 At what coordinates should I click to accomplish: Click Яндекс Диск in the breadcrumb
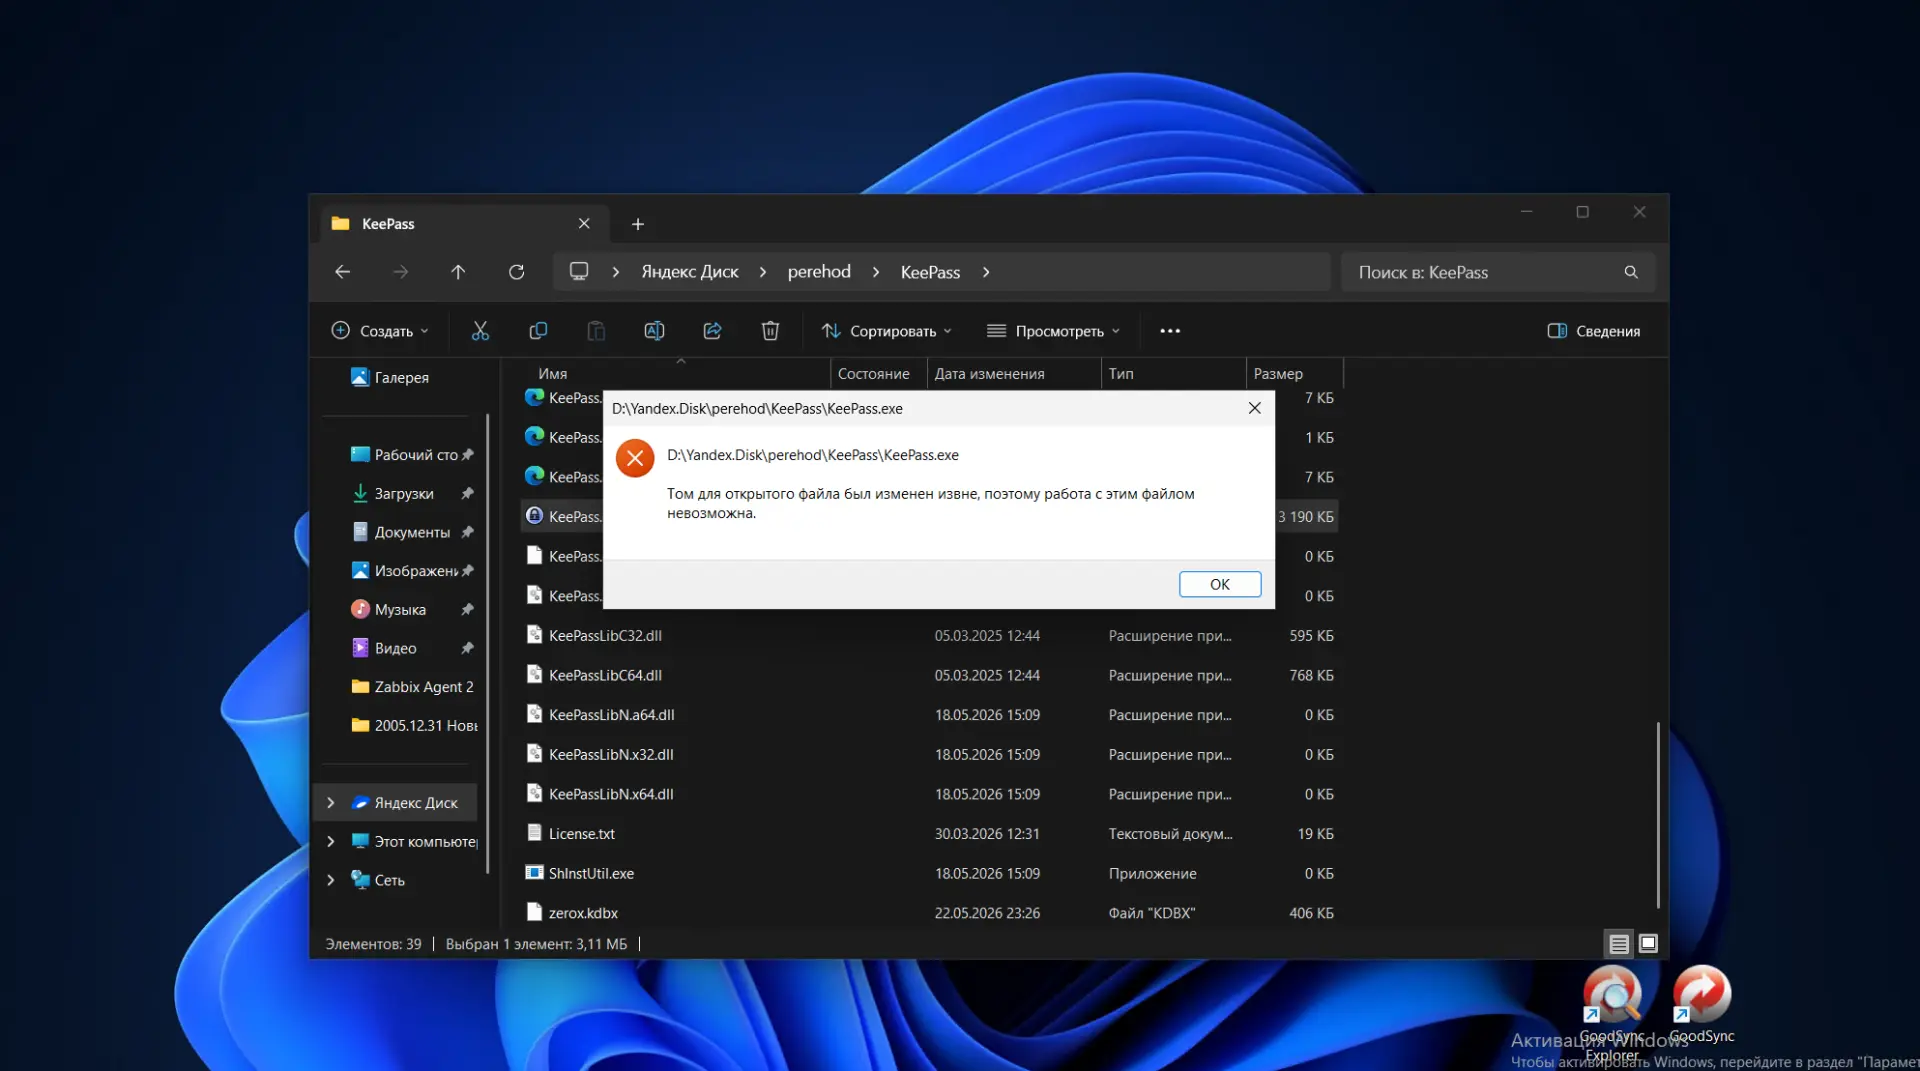pyautogui.click(x=690, y=272)
